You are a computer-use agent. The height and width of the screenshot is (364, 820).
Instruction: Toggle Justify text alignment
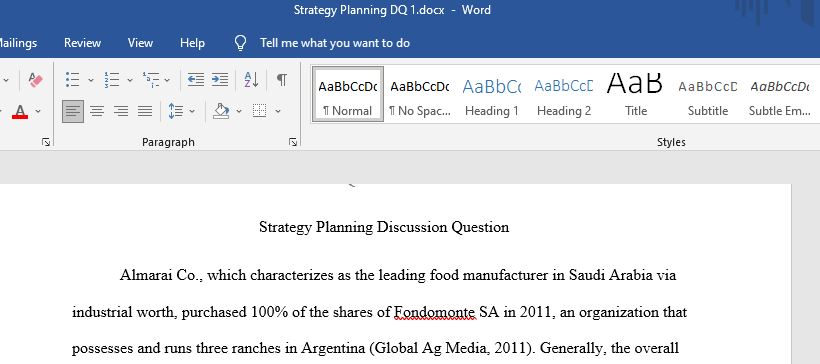click(x=145, y=111)
